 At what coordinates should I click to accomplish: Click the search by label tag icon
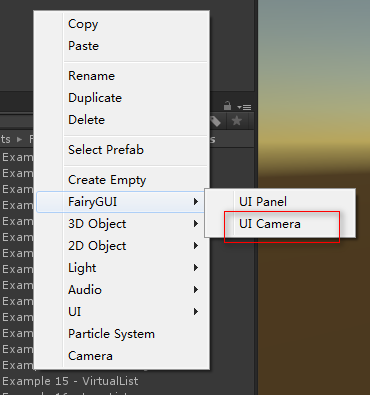tap(216, 121)
